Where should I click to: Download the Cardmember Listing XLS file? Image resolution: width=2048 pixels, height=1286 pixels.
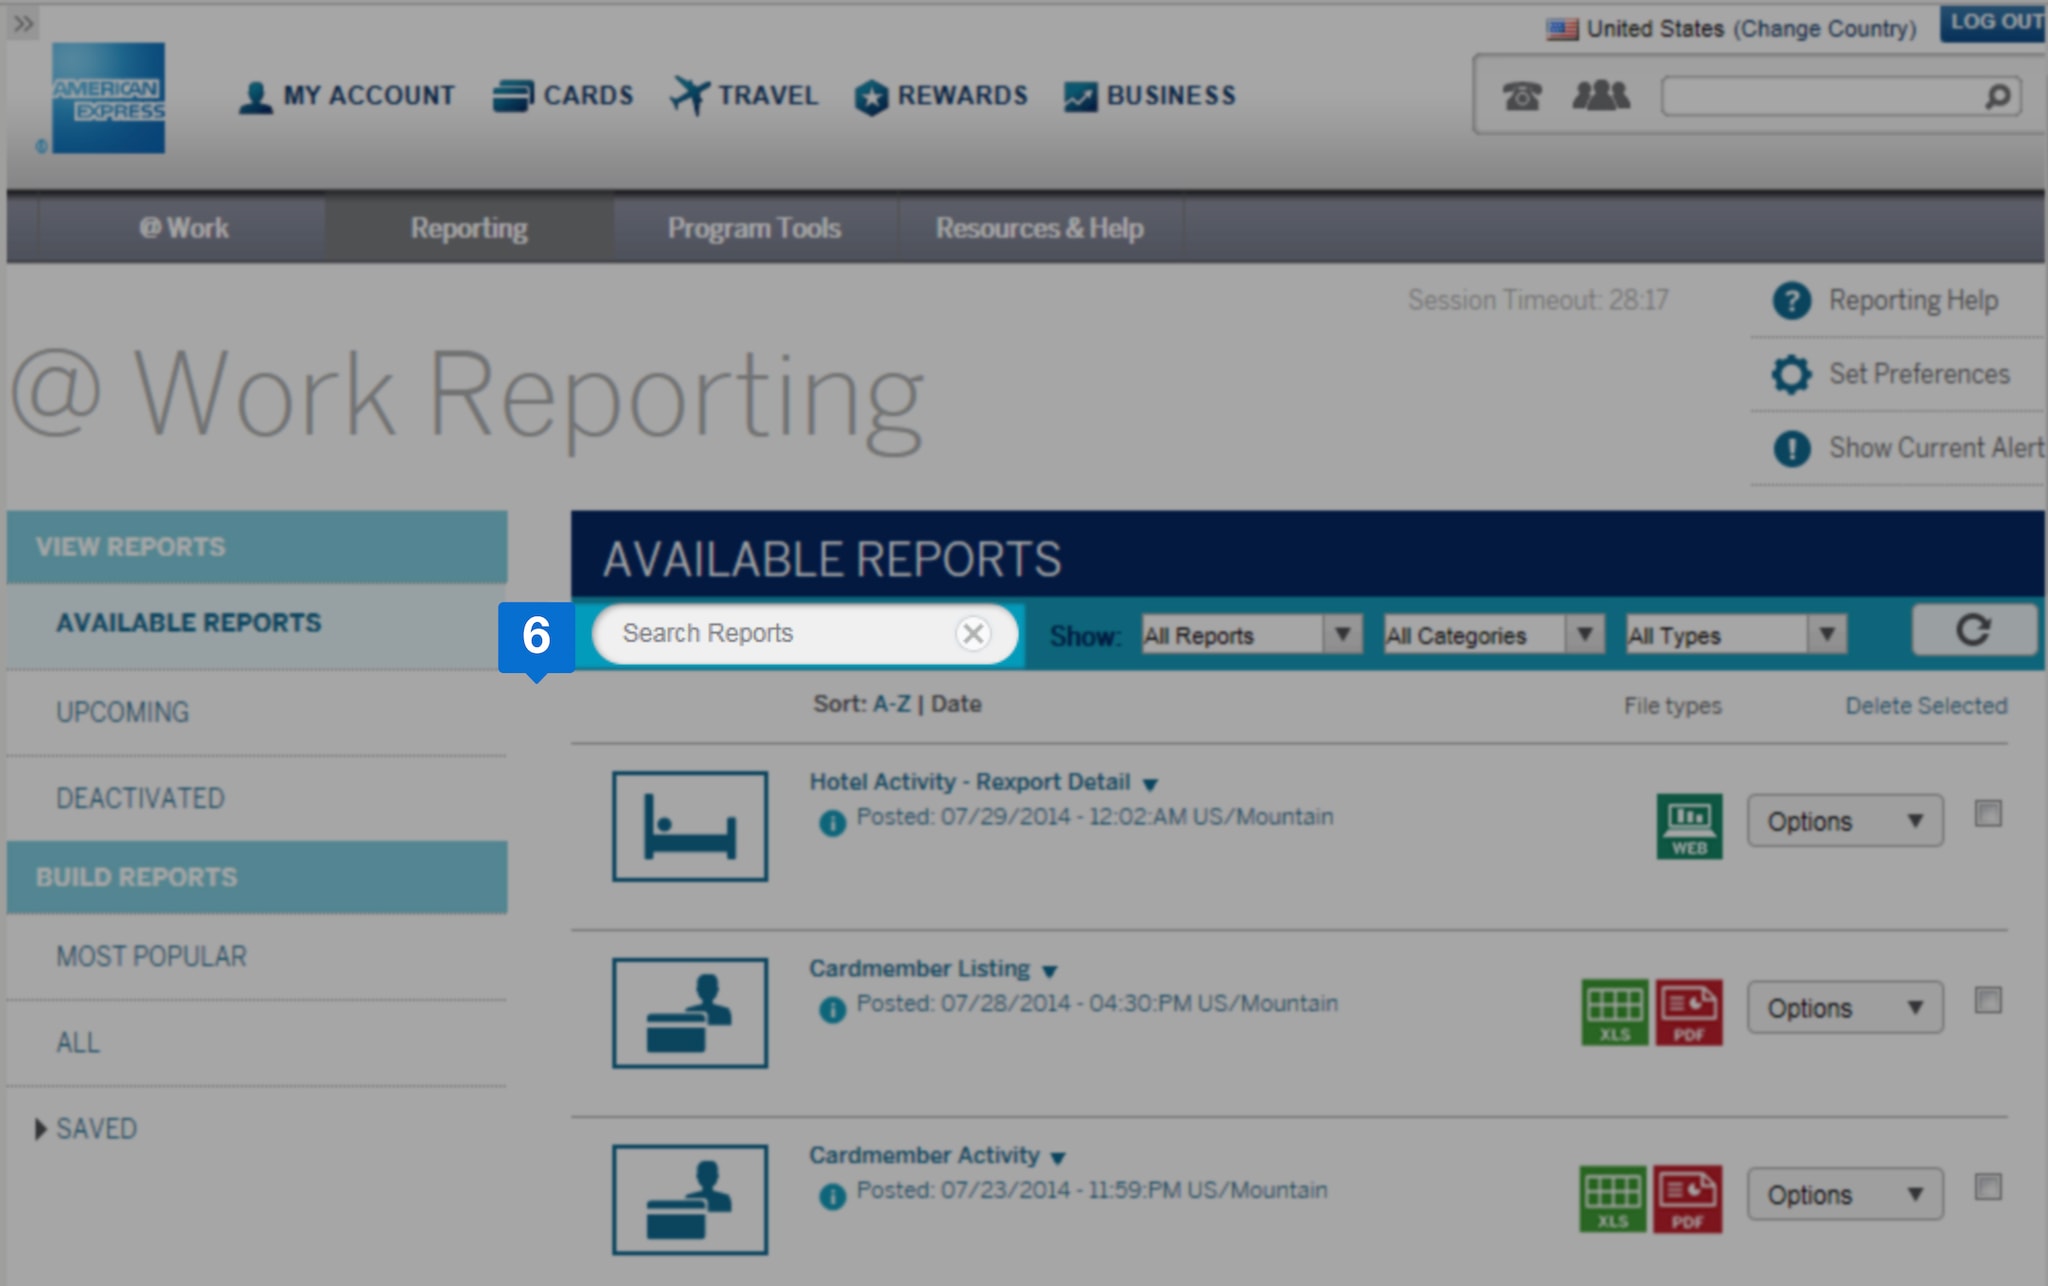point(1613,1012)
